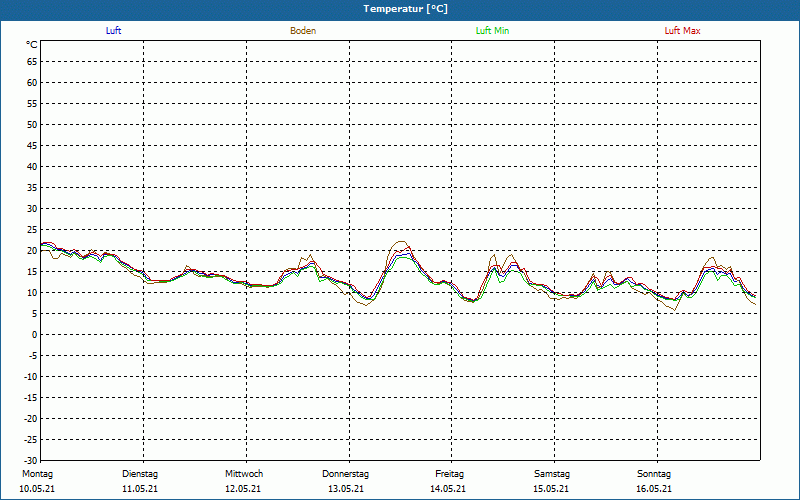This screenshot has width=800, height=500.
Task: Click the '°C' axis unit label
Action: coord(32,45)
